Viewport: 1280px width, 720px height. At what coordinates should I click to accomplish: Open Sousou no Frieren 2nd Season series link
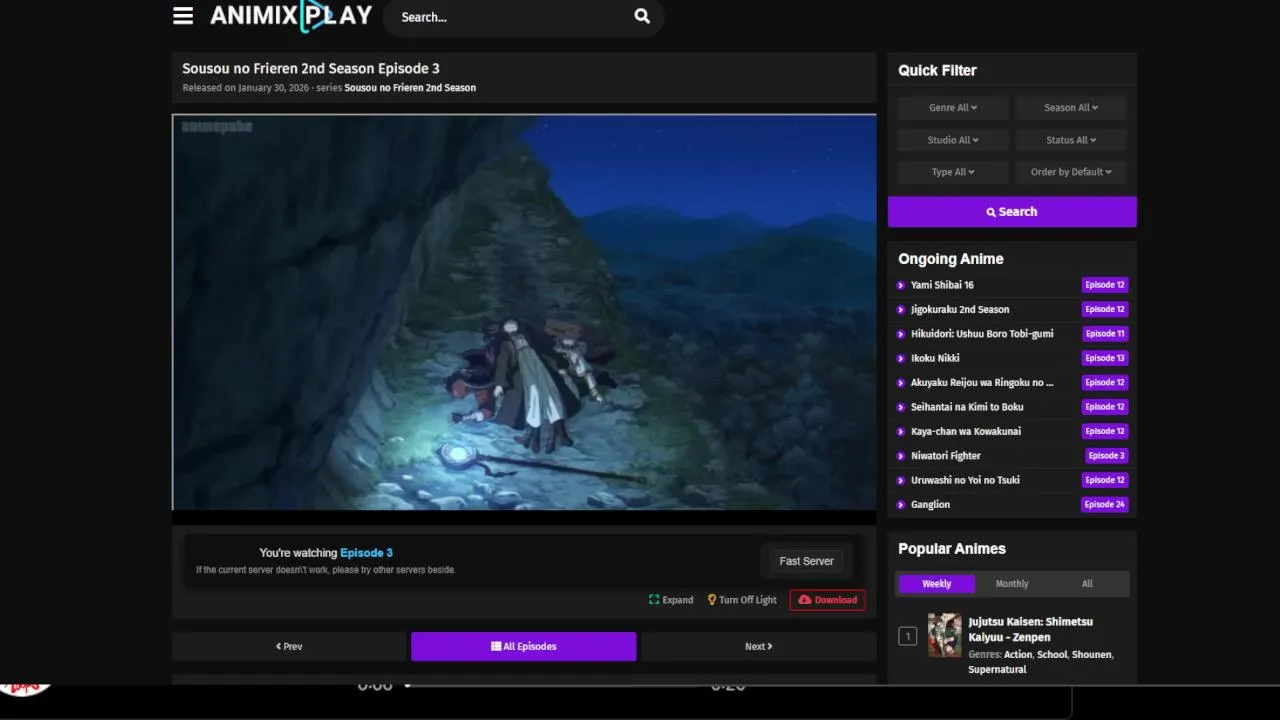[410, 88]
